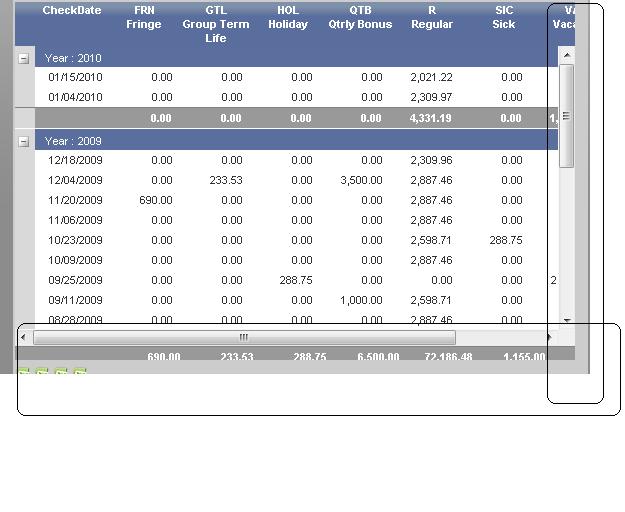This screenshot has width=625, height=512.
Task: Collapse the Year : 2010 group
Action: (x=24, y=59)
